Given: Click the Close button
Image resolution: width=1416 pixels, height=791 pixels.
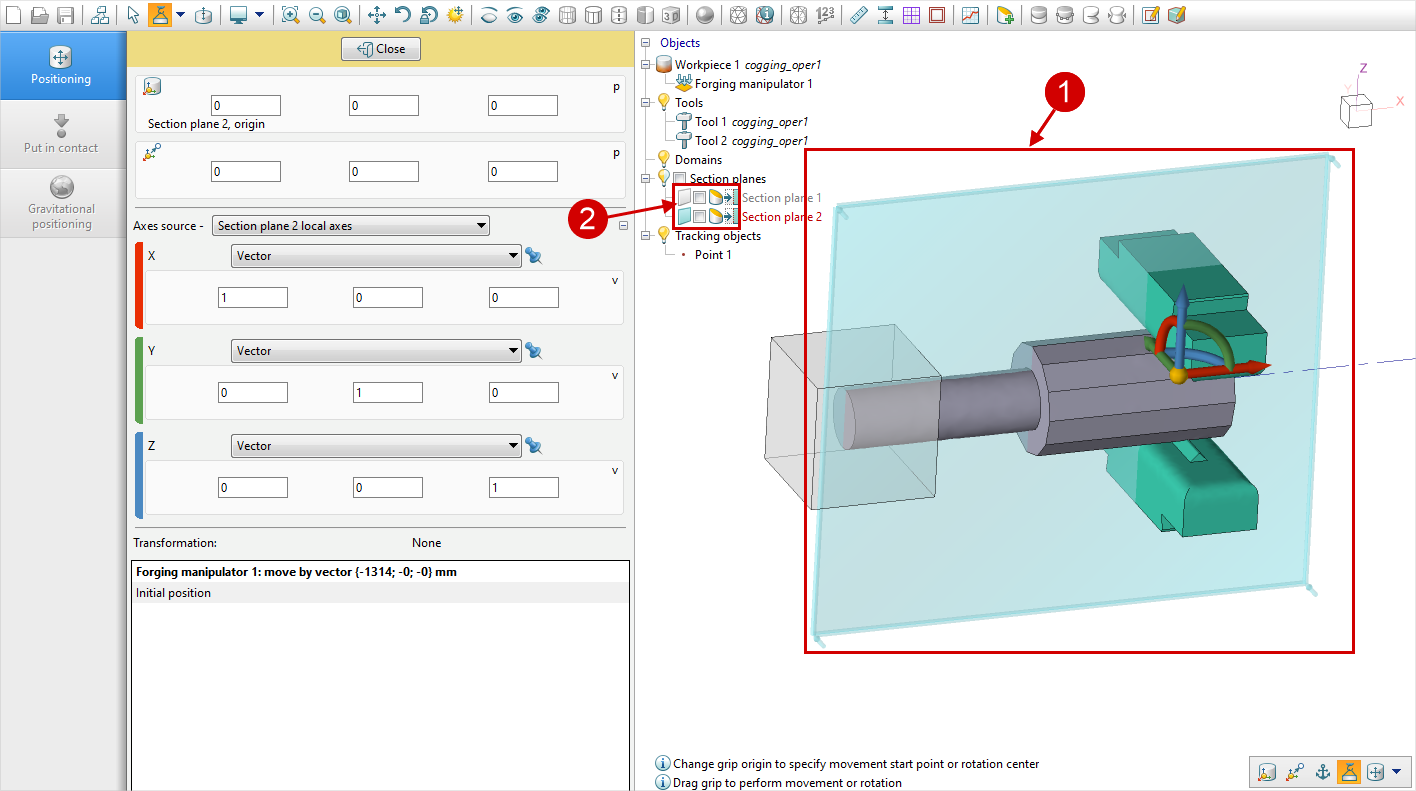Looking at the screenshot, I should [381, 49].
